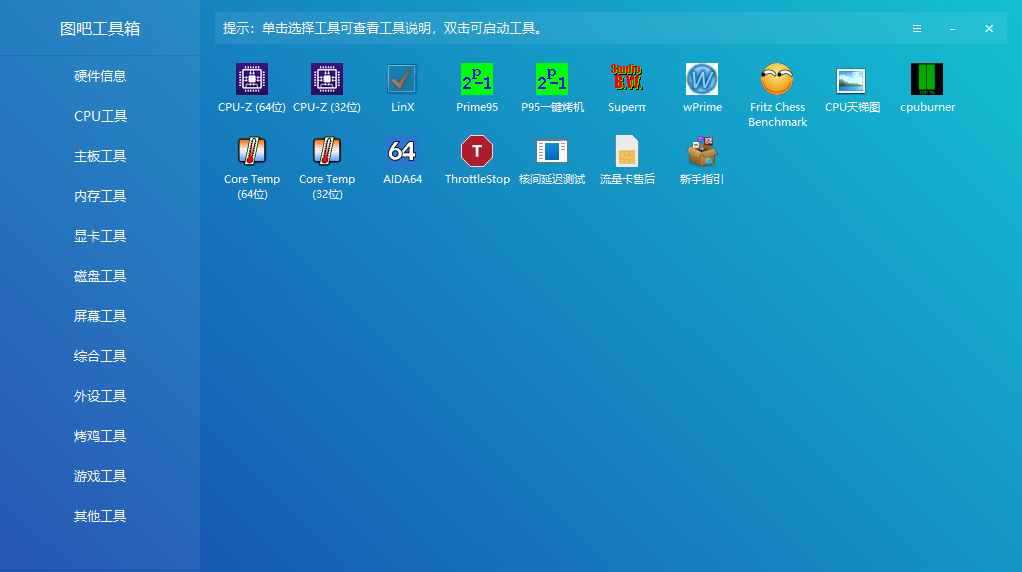Open the 硬件信息 category
1022x572 pixels.
(100, 76)
